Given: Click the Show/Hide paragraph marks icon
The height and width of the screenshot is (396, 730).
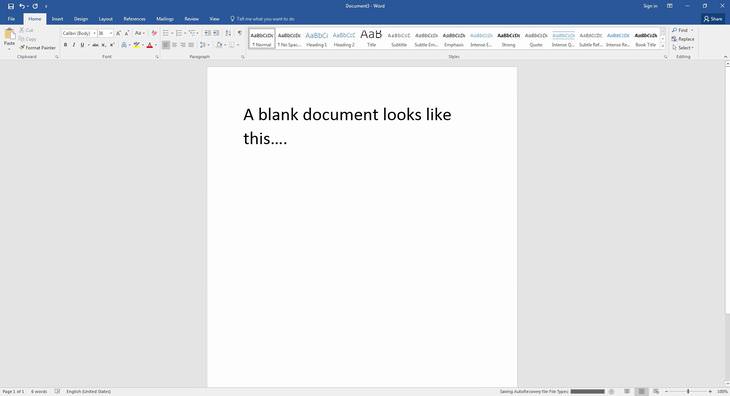Looking at the screenshot, I should click(240, 33).
